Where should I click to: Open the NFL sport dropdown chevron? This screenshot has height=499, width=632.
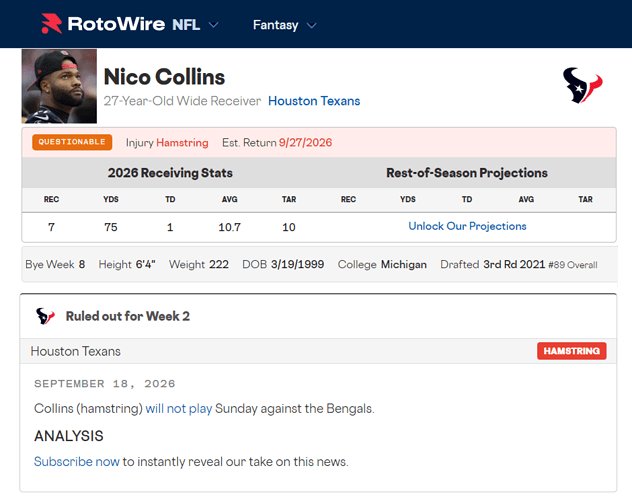point(213,25)
